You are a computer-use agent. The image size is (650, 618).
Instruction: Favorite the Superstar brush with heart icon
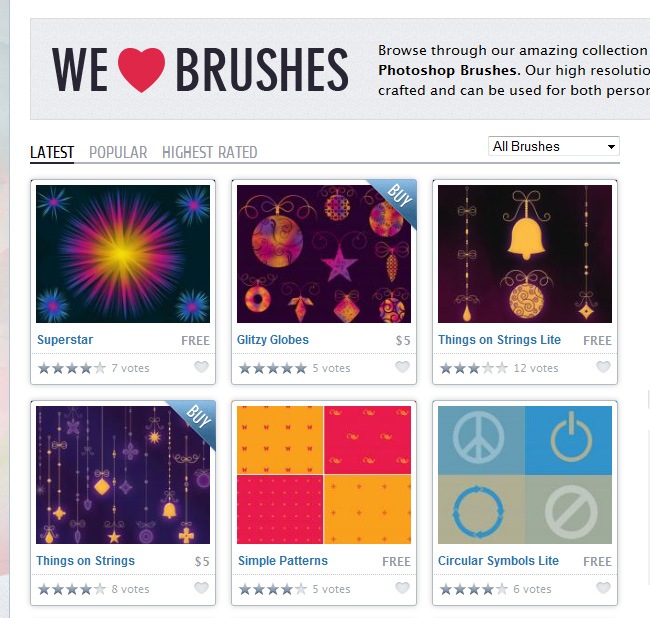click(x=201, y=367)
